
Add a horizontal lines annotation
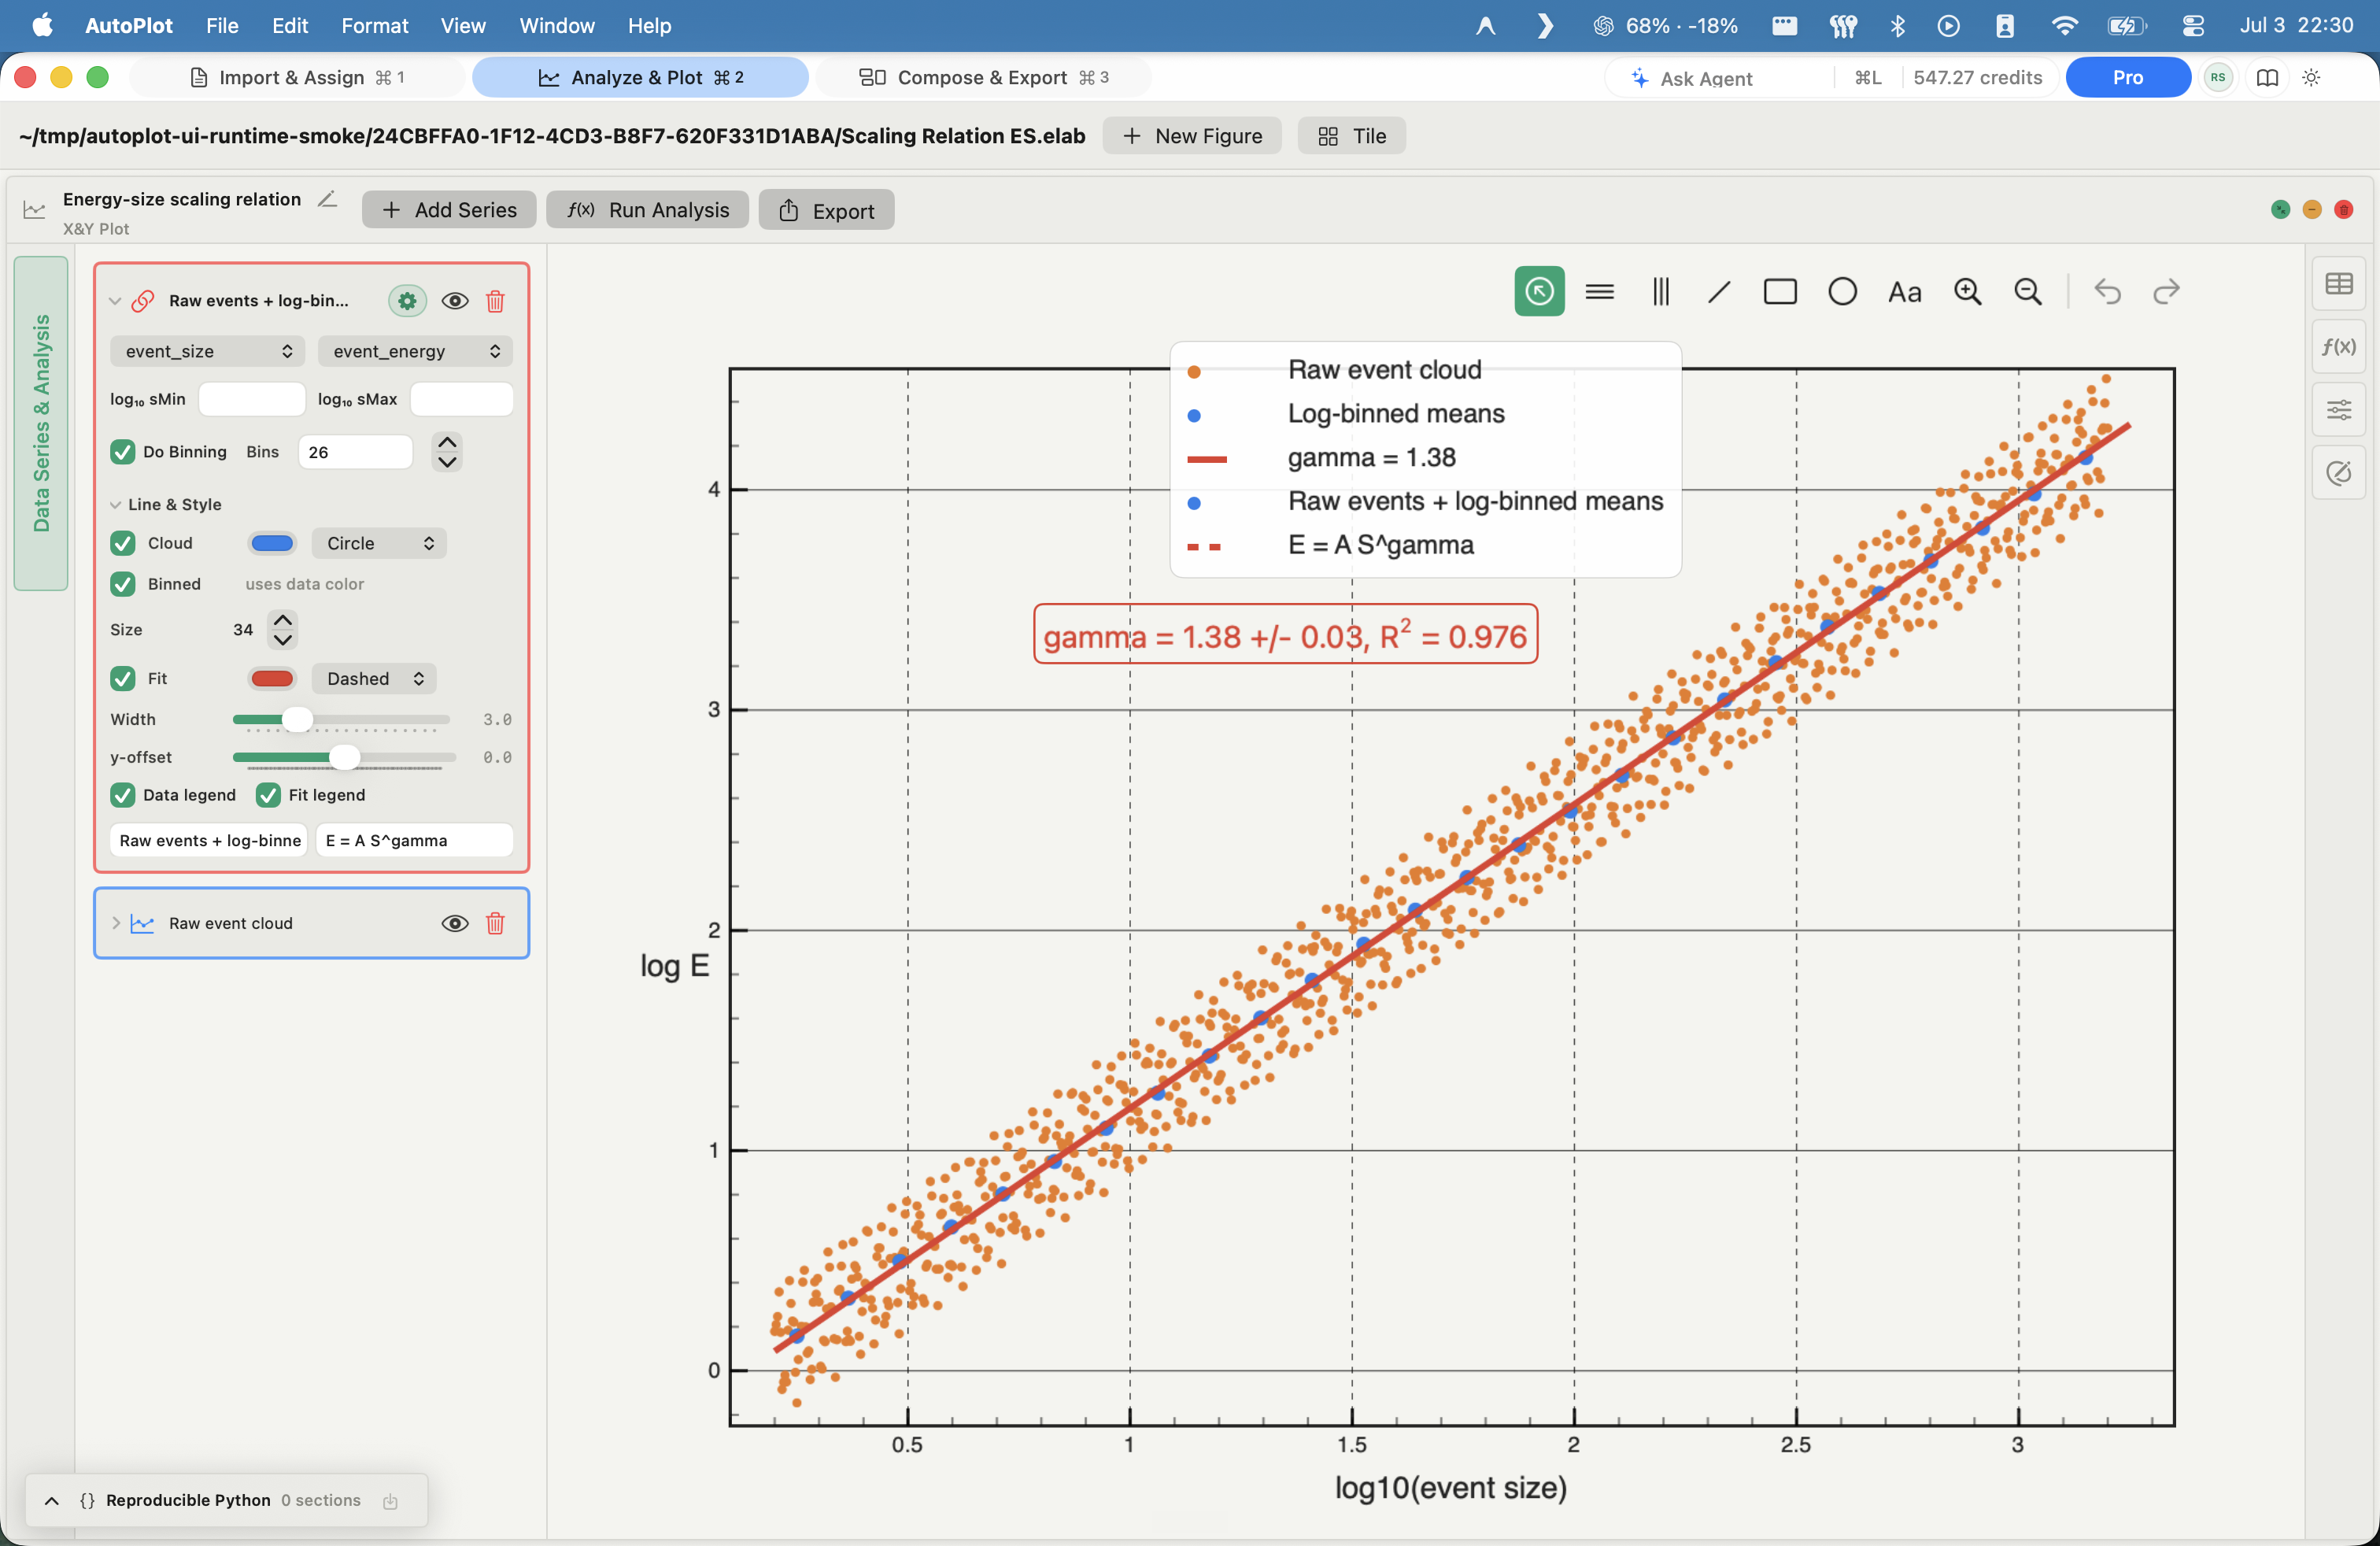coord(1600,291)
